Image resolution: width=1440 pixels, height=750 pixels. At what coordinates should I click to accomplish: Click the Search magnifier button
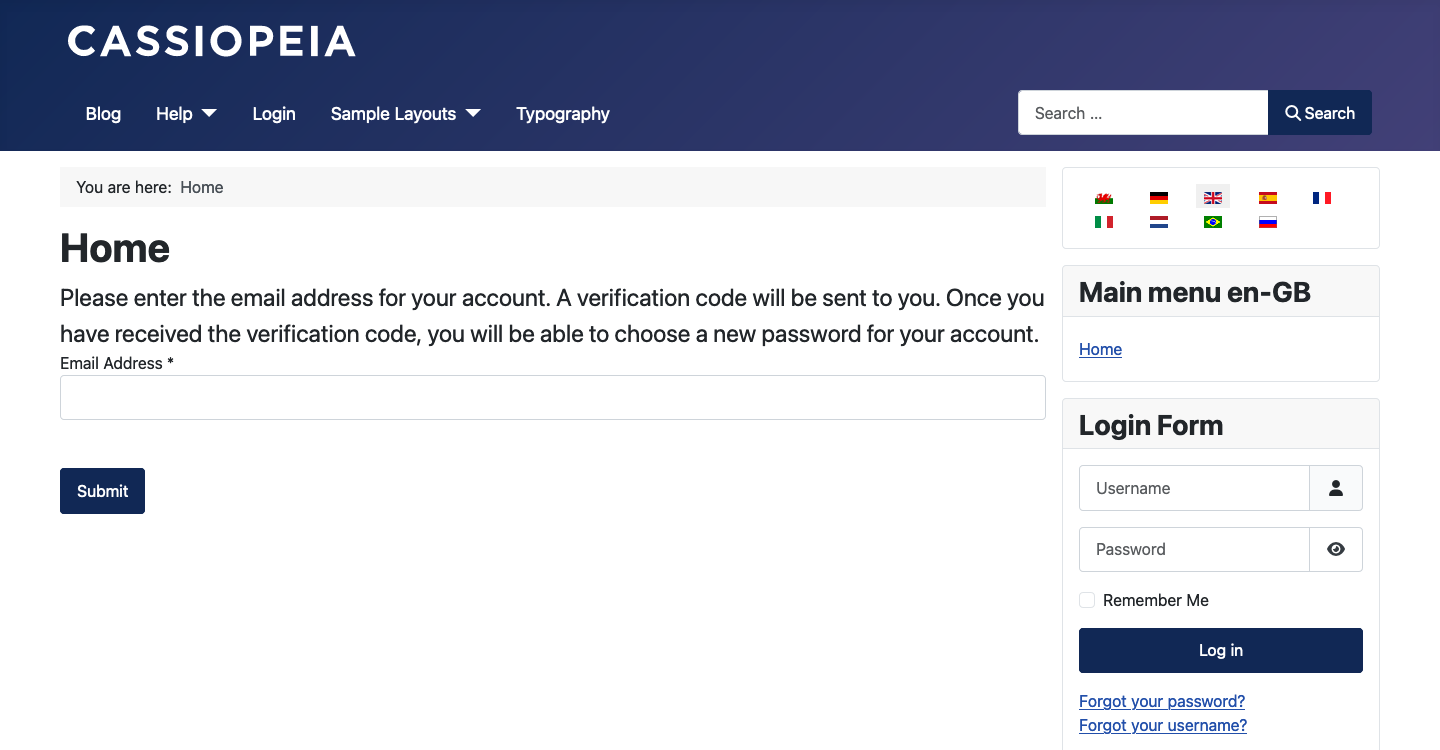pos(1319,113)
